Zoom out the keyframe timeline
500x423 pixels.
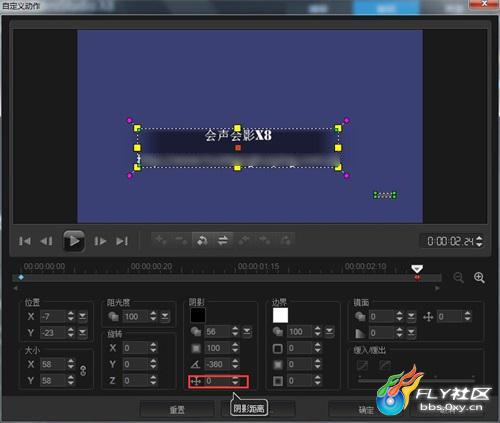click(x=459, y=278)
